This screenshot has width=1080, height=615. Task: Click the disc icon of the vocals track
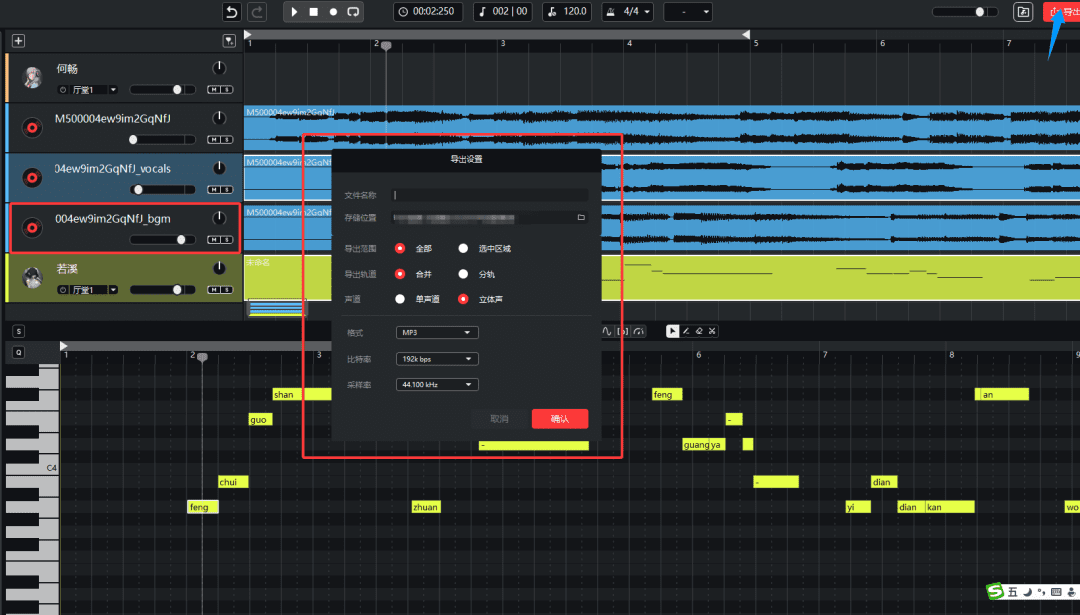(32, 178)
